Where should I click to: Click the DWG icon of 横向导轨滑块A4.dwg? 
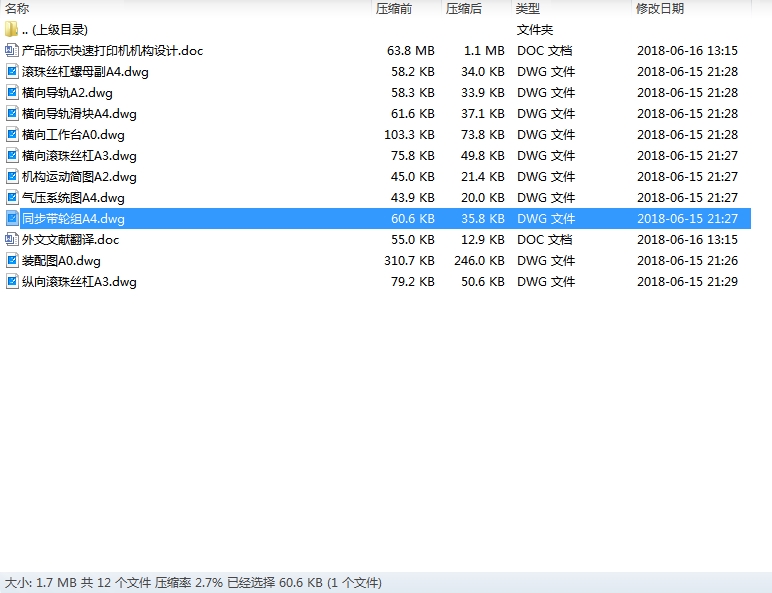(x=12, y=113)
